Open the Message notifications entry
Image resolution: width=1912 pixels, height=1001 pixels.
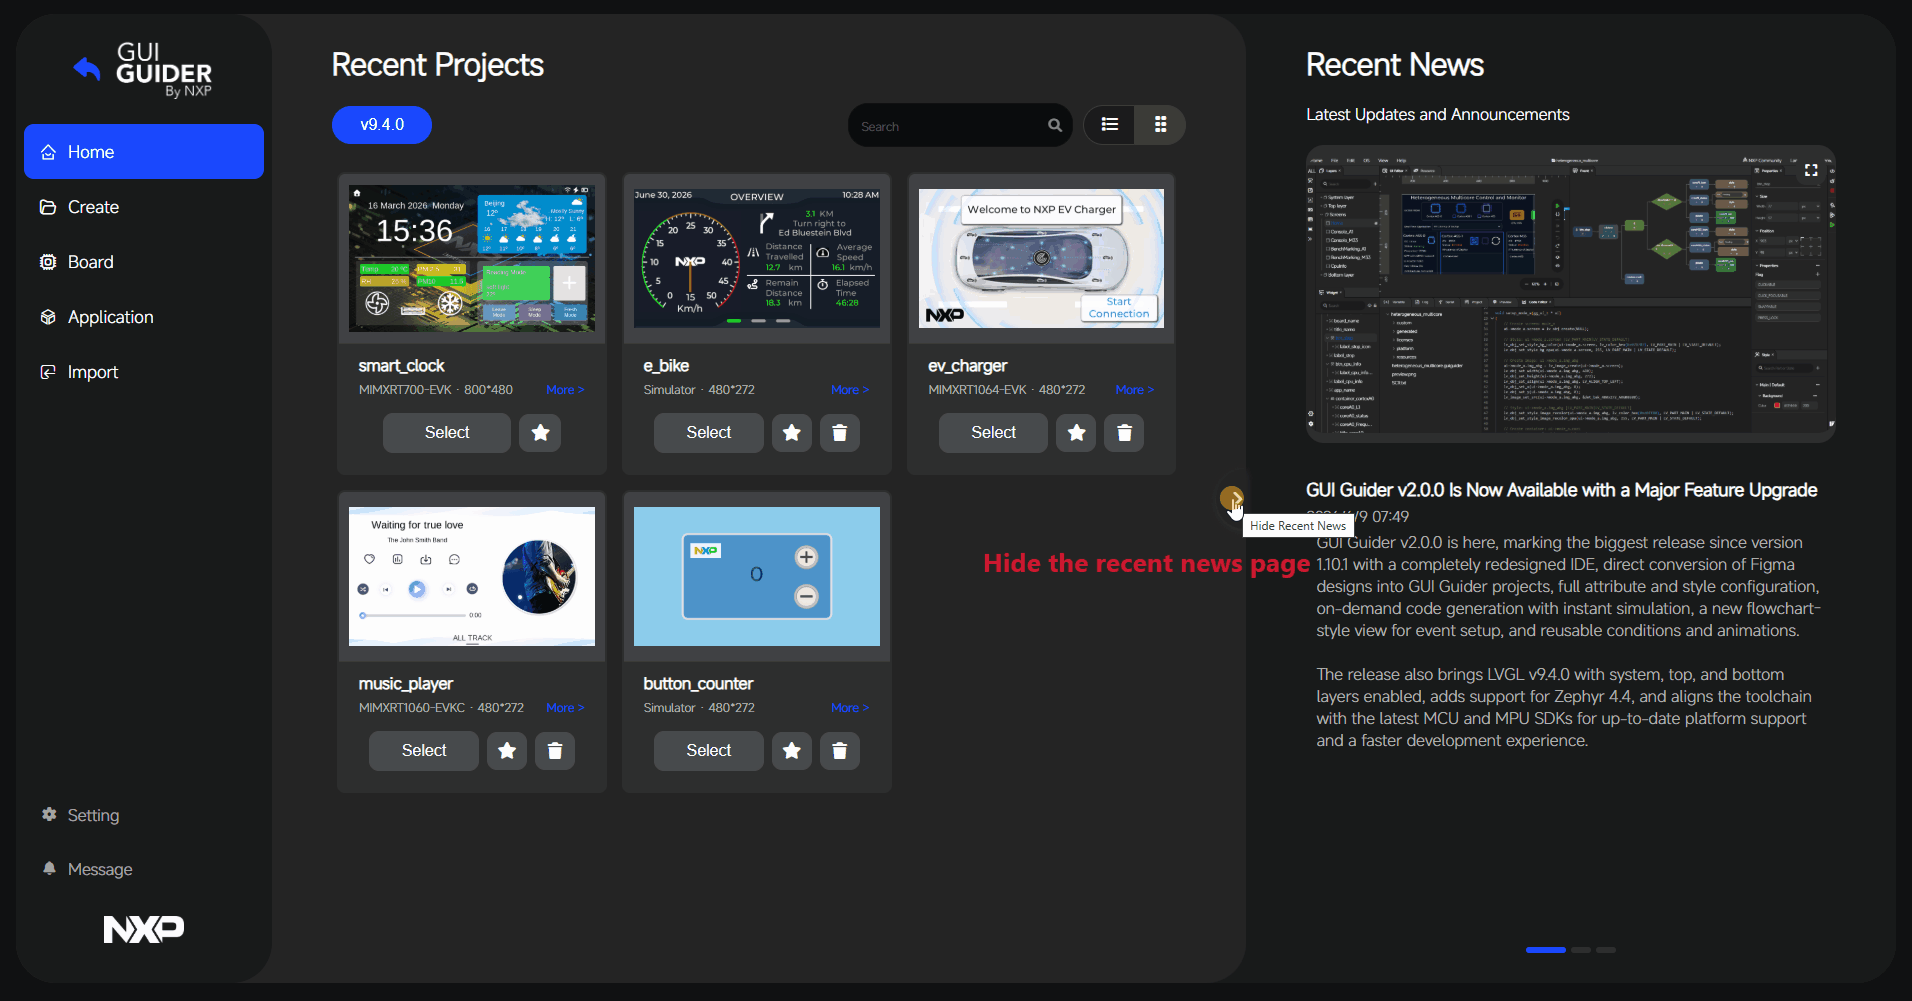[x=87, y=869]
